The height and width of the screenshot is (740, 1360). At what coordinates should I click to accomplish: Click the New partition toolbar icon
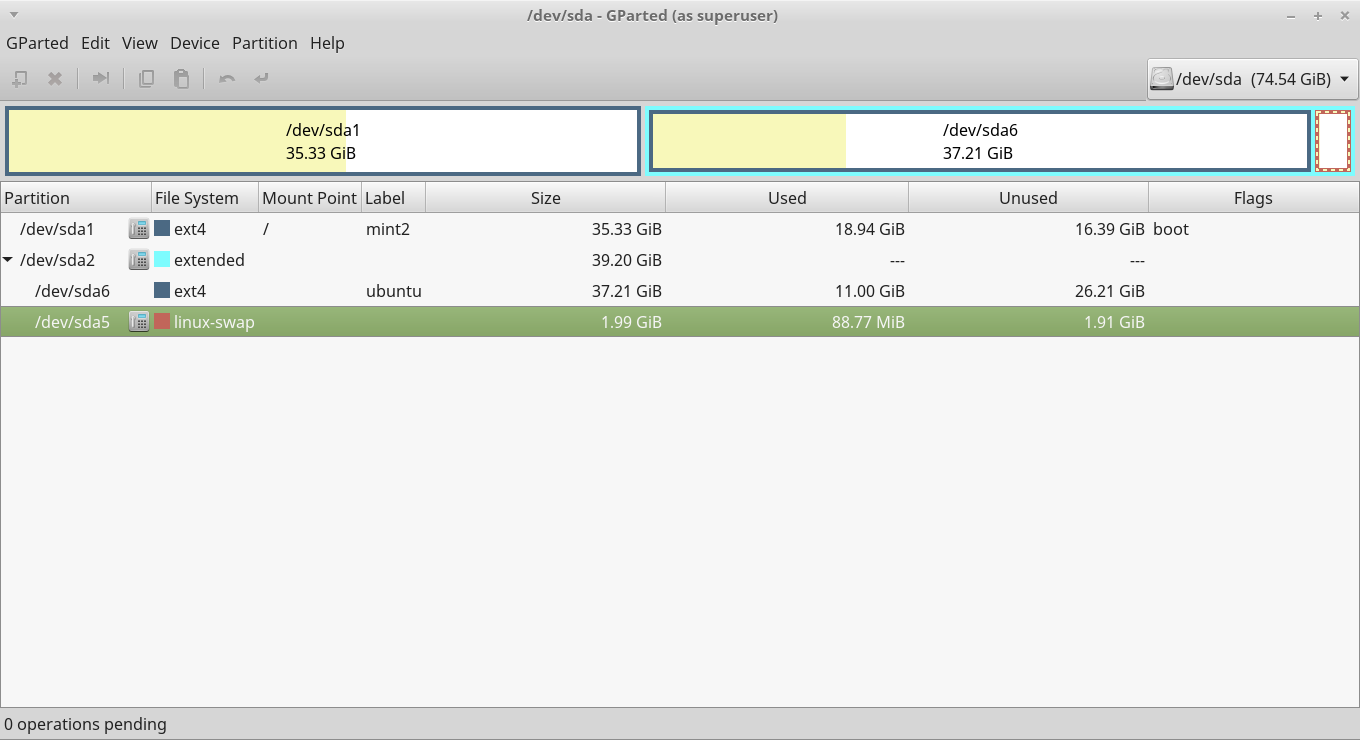19,78
